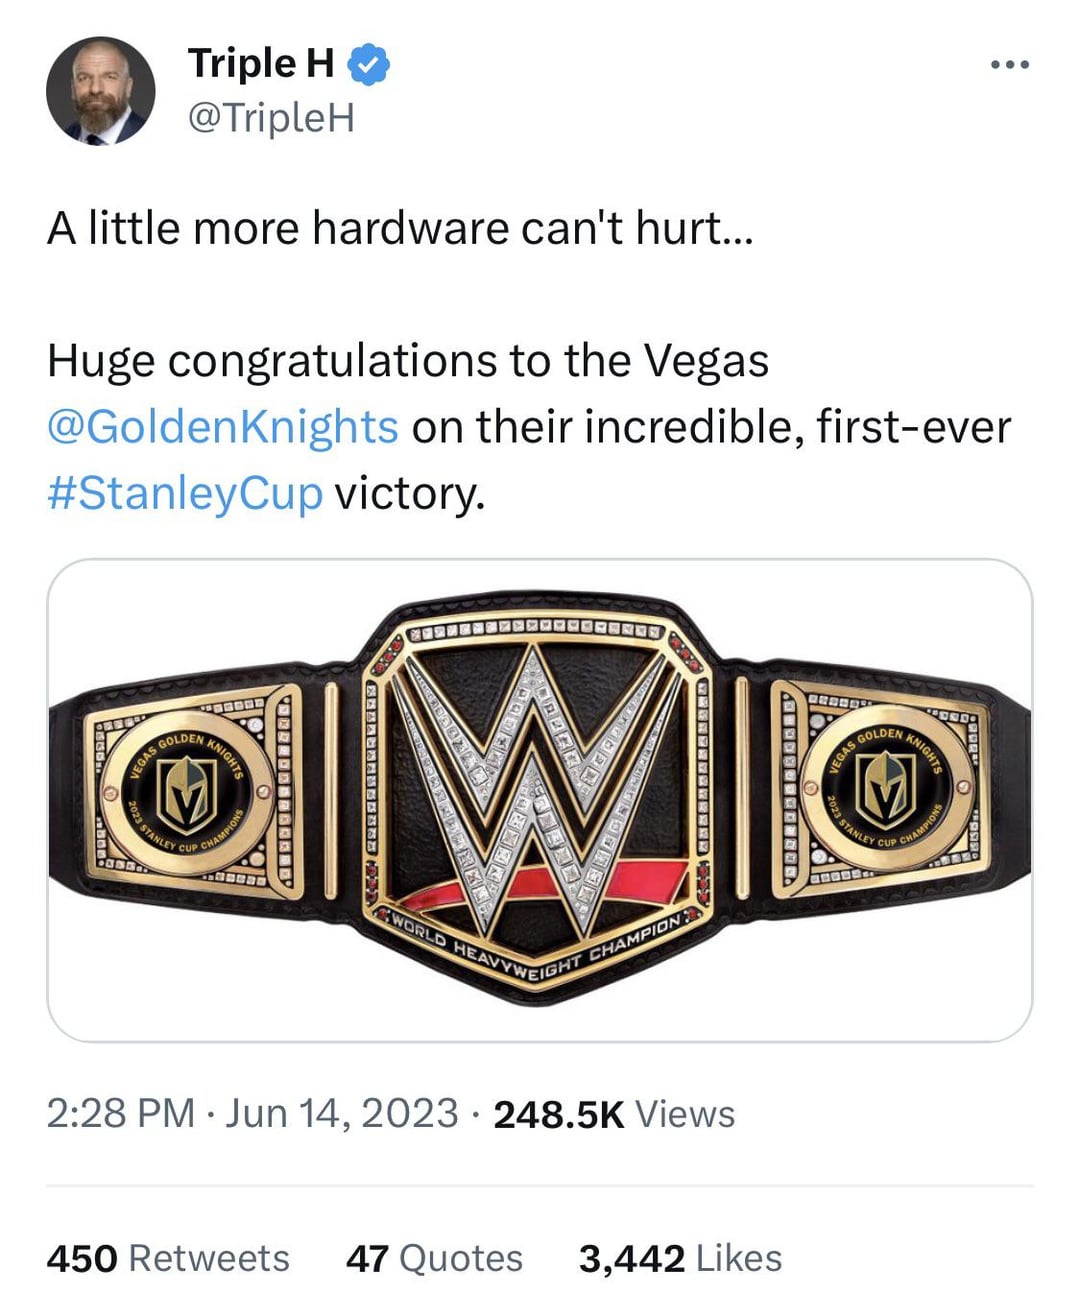Image resolution: width=1080 pixels, height=1293 pixels.
Task: Open Triple H's profile avatar
Action: click(x=100, y=91)
